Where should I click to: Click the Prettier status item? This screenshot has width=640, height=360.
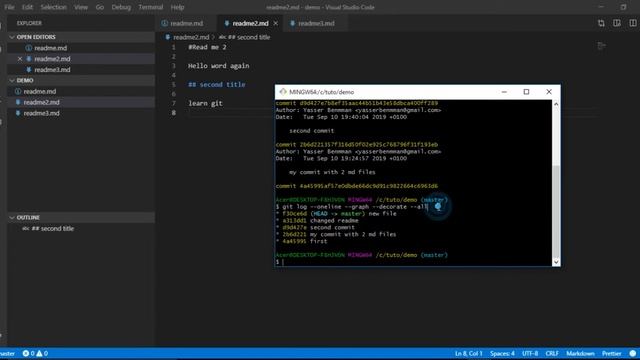click(611, 353)
